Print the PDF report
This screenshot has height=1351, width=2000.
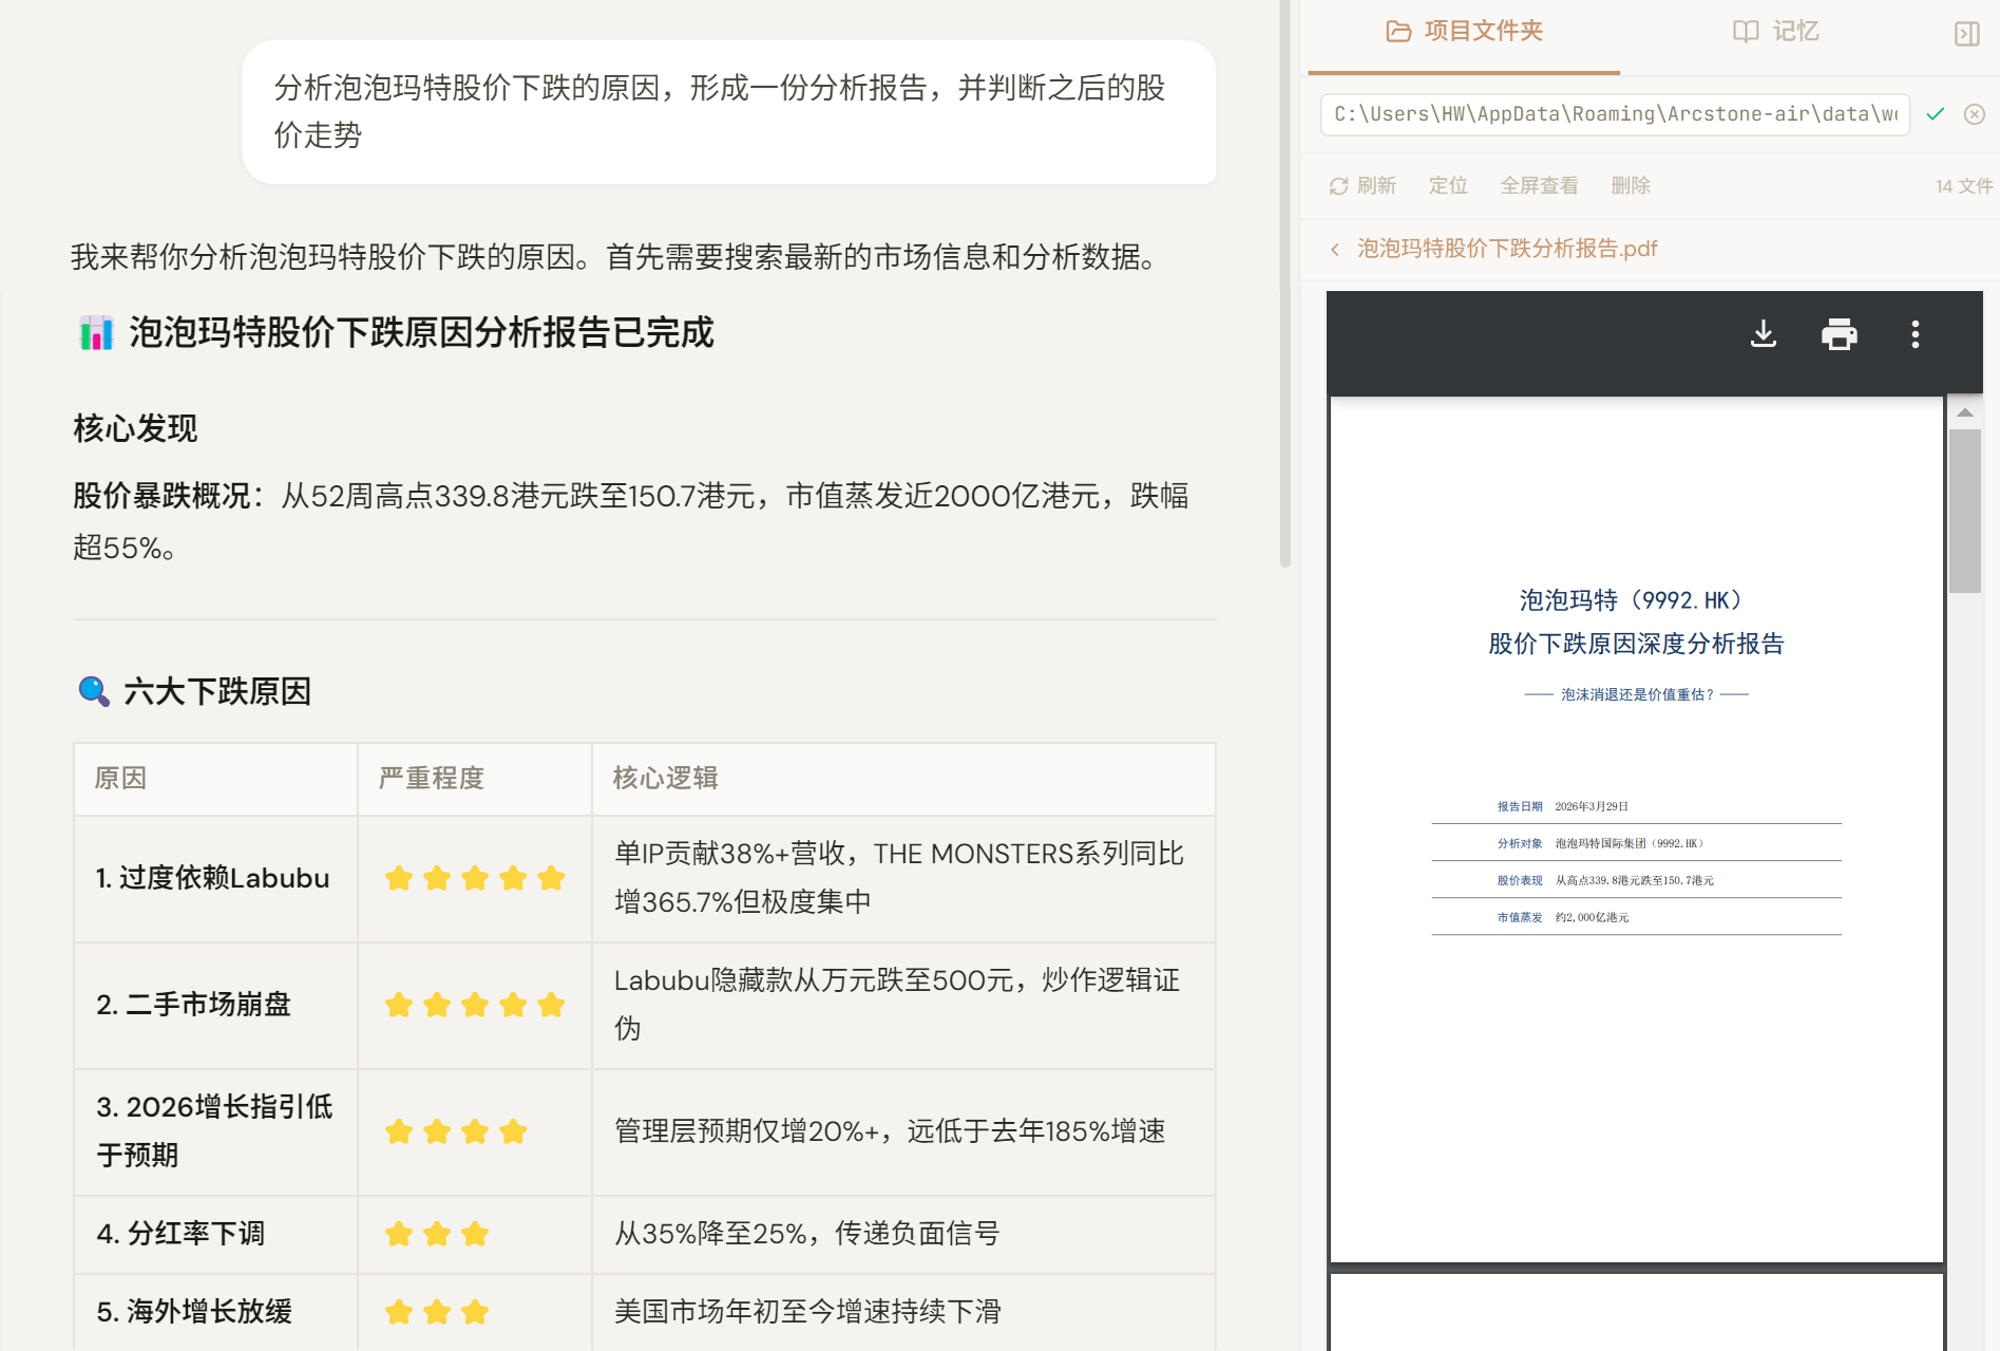1840,335
